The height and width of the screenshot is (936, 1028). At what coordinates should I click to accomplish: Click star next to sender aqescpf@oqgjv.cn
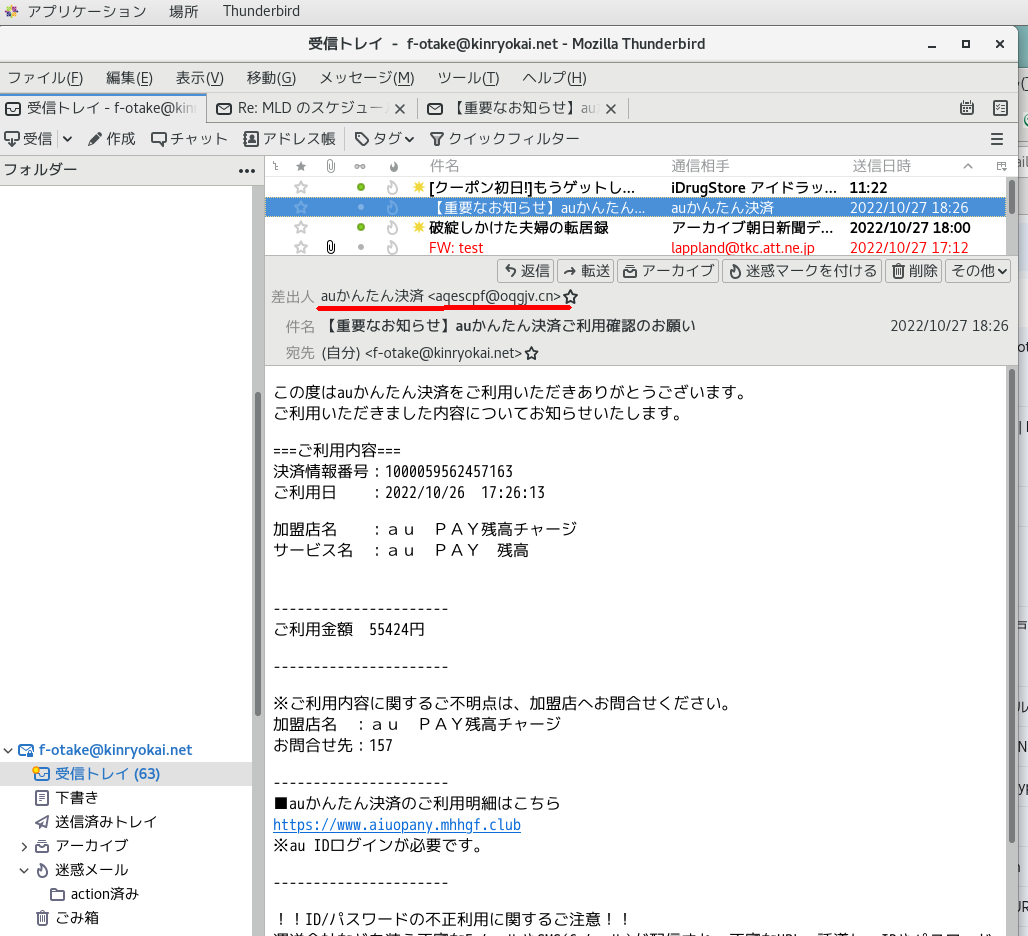[570, 297]
